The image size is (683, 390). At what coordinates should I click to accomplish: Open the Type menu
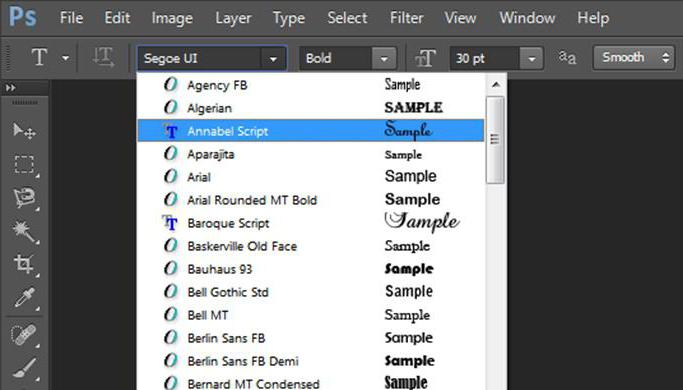[x=288, y=18]
